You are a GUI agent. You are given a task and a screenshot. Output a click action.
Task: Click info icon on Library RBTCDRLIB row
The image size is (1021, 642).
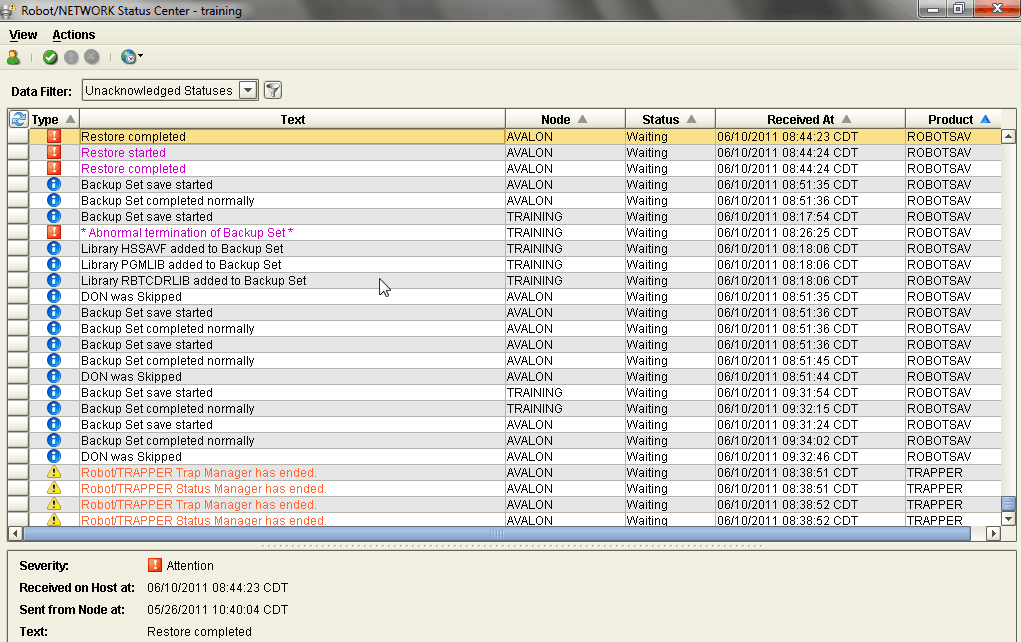(x=54, y=280)
